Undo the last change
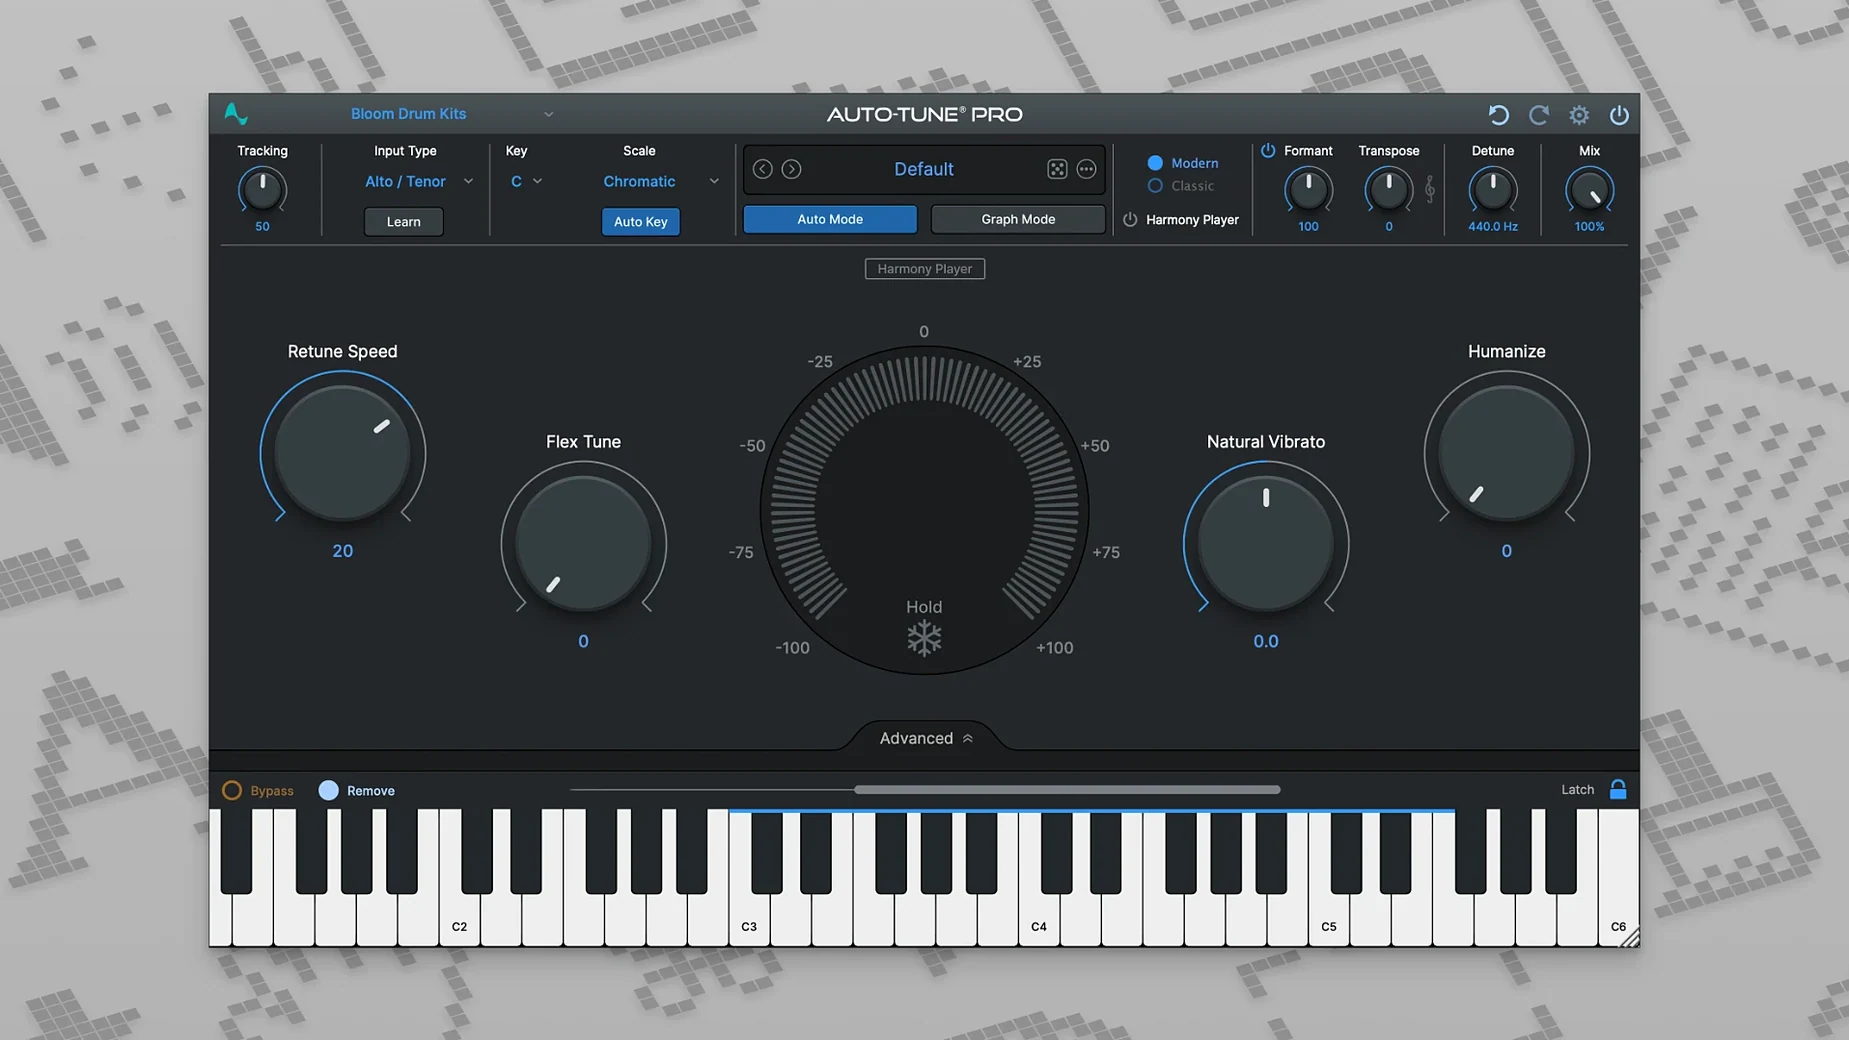Viewport: 1849px width, 1040px height. click(1498, 115)
